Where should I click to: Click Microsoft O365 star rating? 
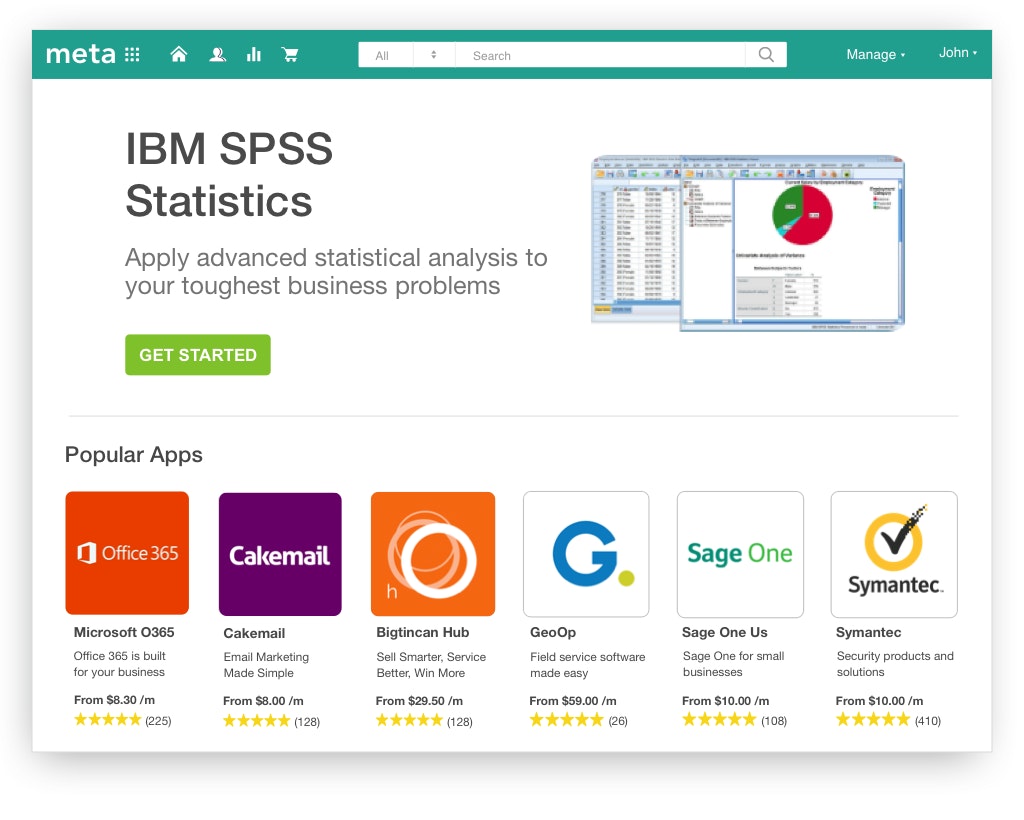click(108, 720)
